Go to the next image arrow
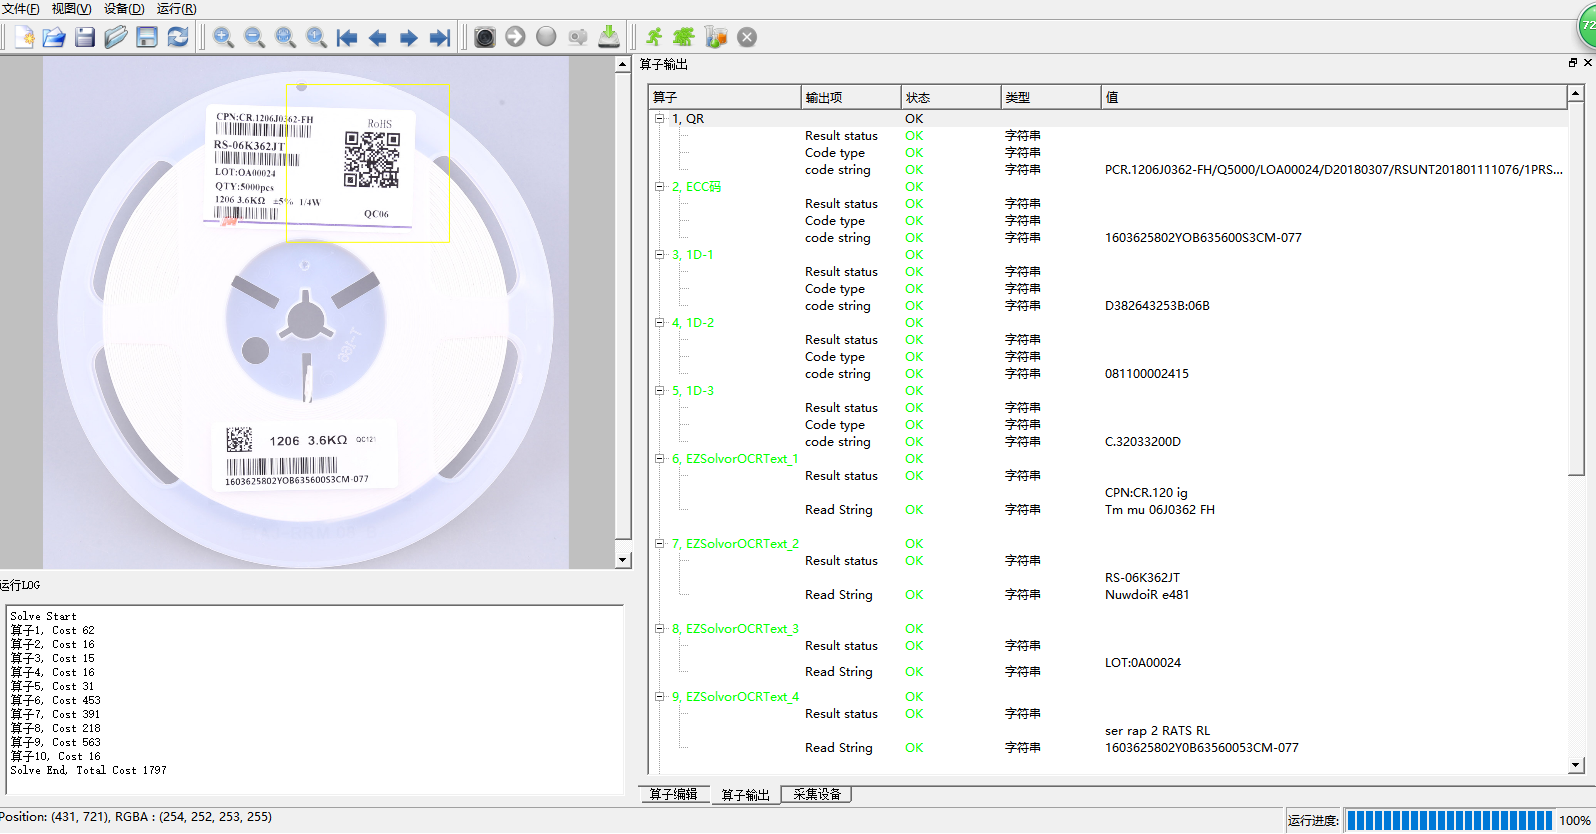 point(409,38)
